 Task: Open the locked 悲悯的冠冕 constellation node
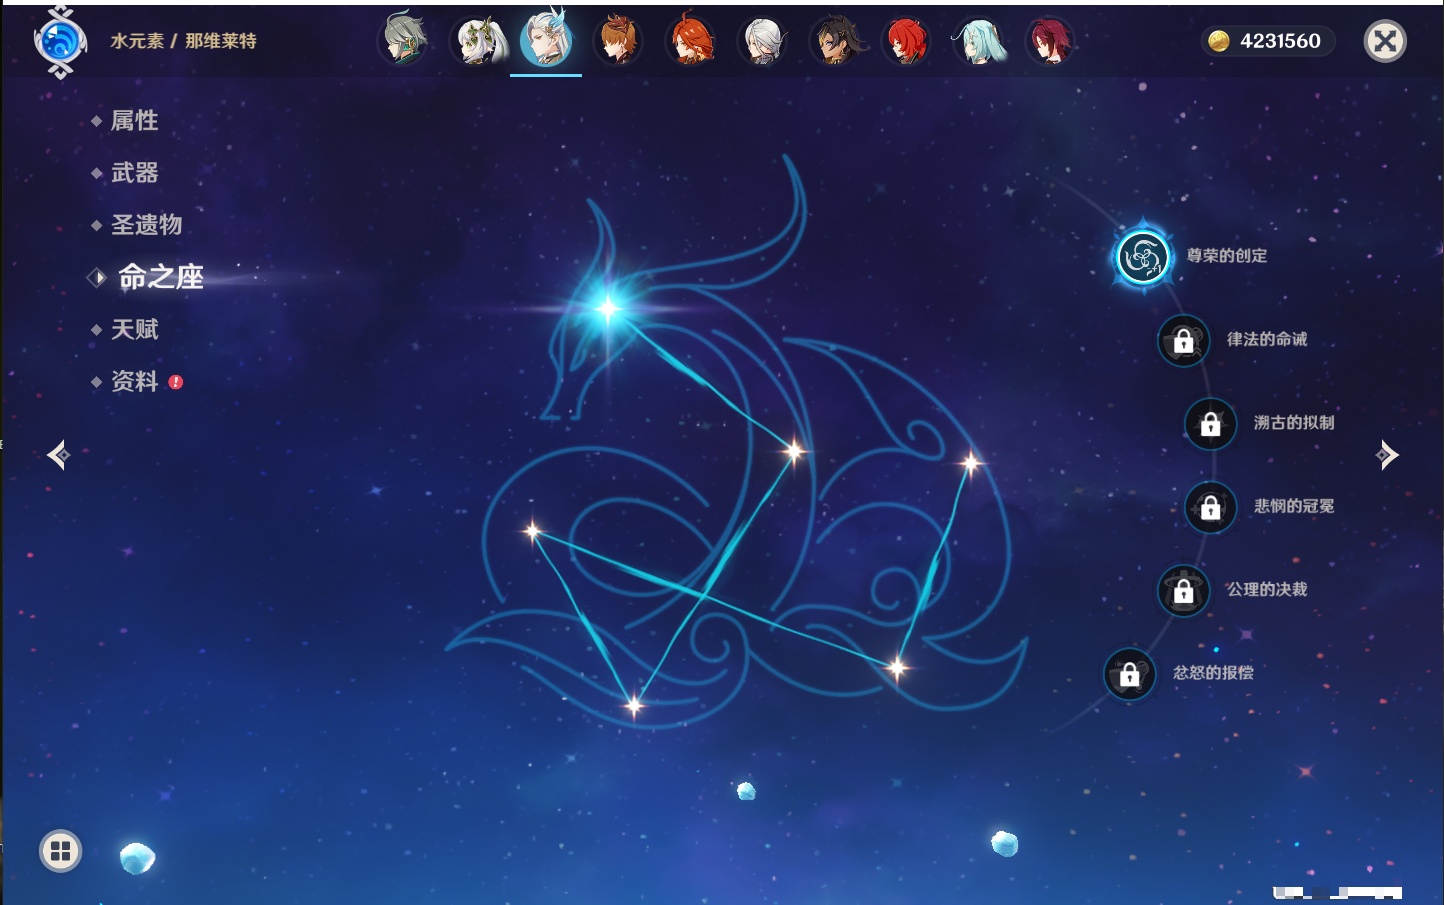tap(1210, 507)
